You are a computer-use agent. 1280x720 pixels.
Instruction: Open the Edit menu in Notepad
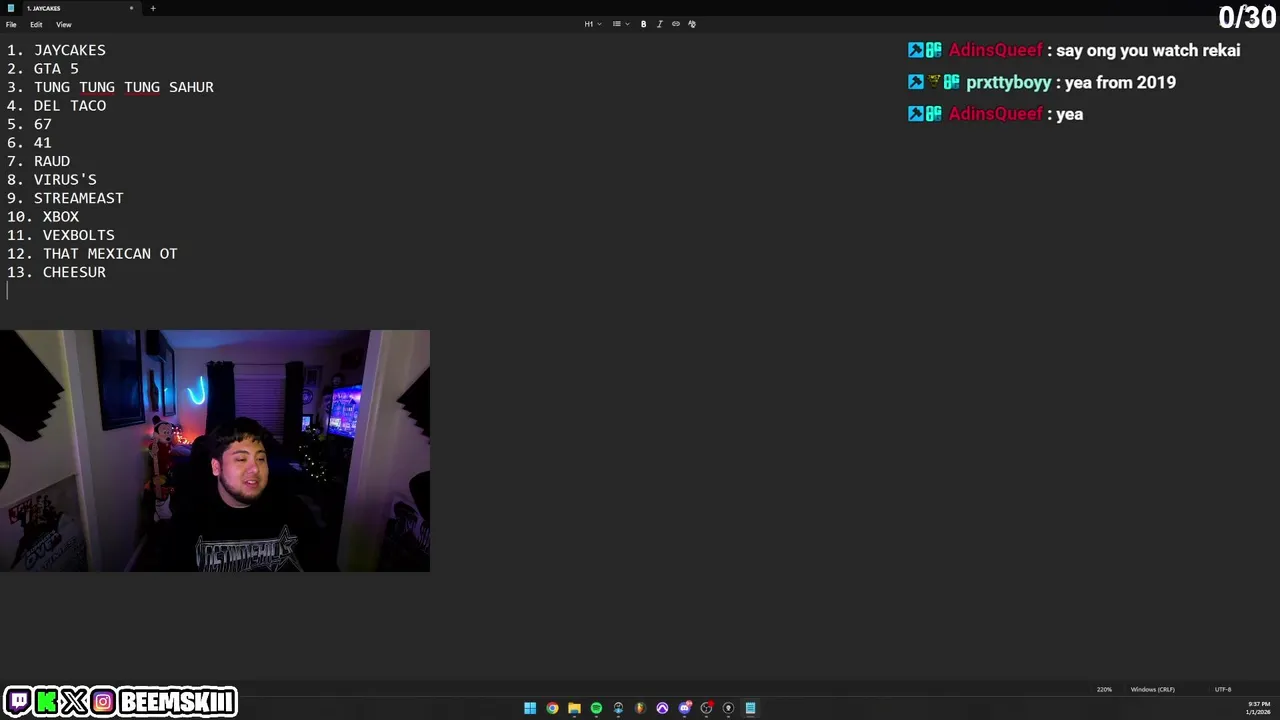[x=36, y=24]
